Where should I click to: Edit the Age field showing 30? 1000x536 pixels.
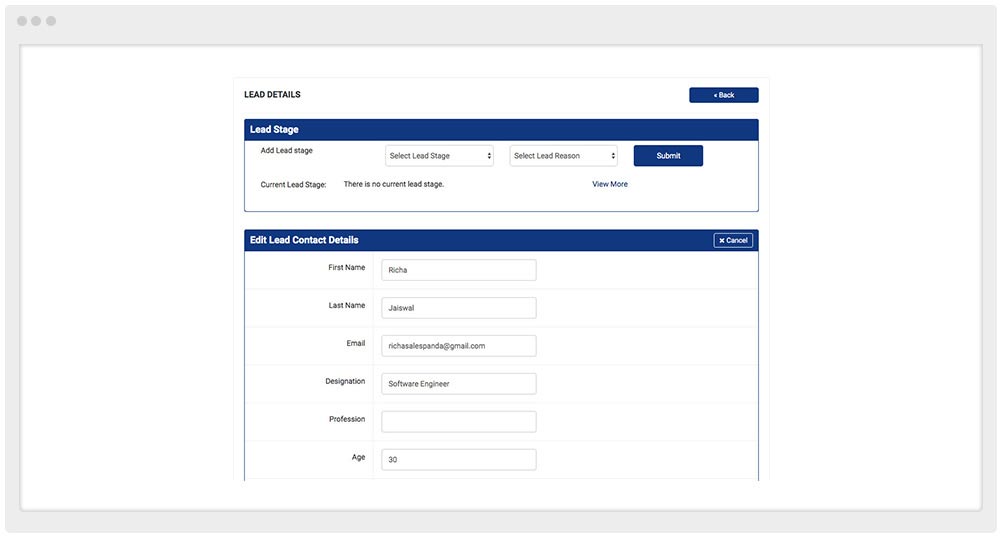(x=459, y=459)
